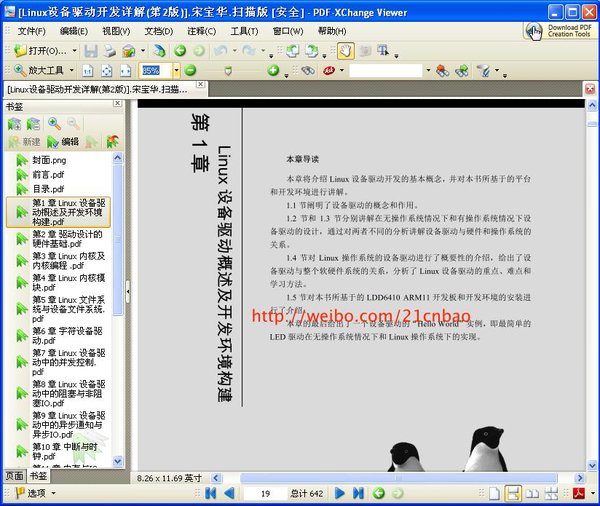Collapse the side panel with splitter arrow

128,292
